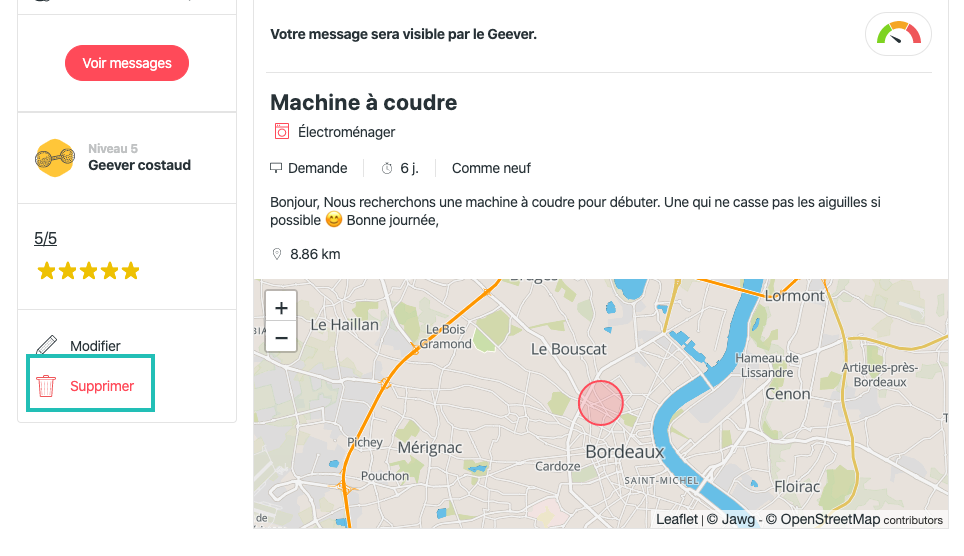The width and height of the screenshot is (964, 556).
Task: Select the Supprimer trash icon
Action: [46, 386]
